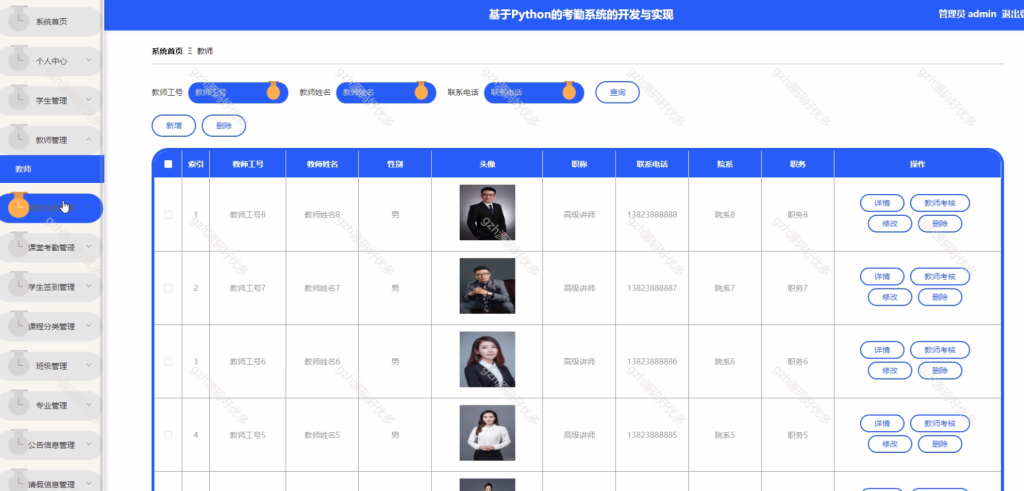This screenshot has height=491, width=1024.
Task: Expand the 课程分类管理 chevron
Action: click(x=89, y=326)
